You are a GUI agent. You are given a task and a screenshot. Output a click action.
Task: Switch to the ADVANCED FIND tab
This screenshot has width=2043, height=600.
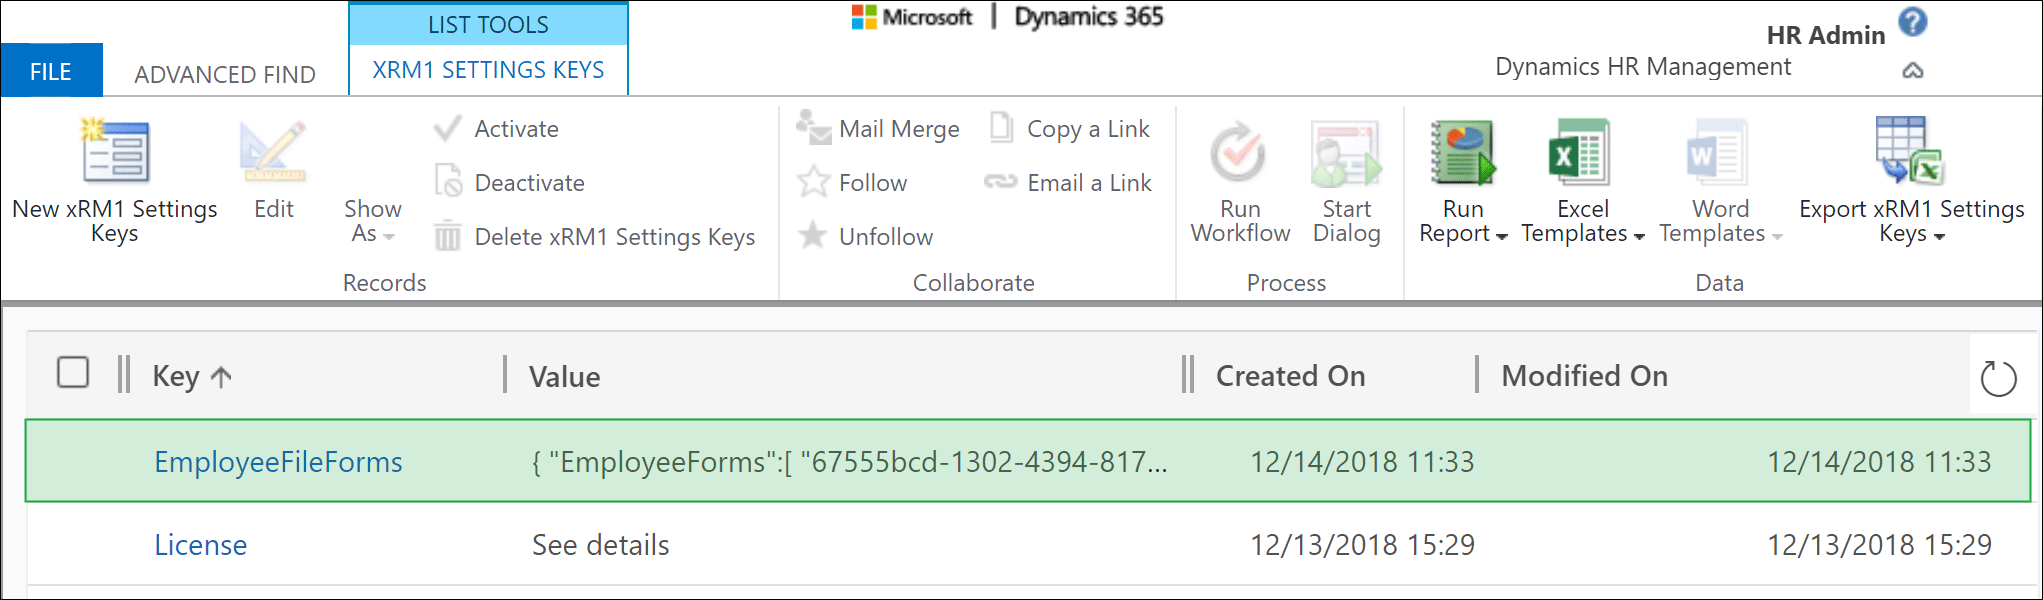tap(225, 75)
